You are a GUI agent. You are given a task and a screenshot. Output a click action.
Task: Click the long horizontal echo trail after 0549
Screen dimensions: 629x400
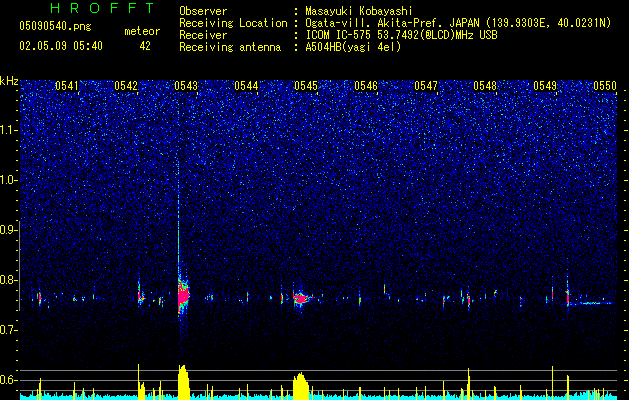pyautogui.click(x=592, y=303)
